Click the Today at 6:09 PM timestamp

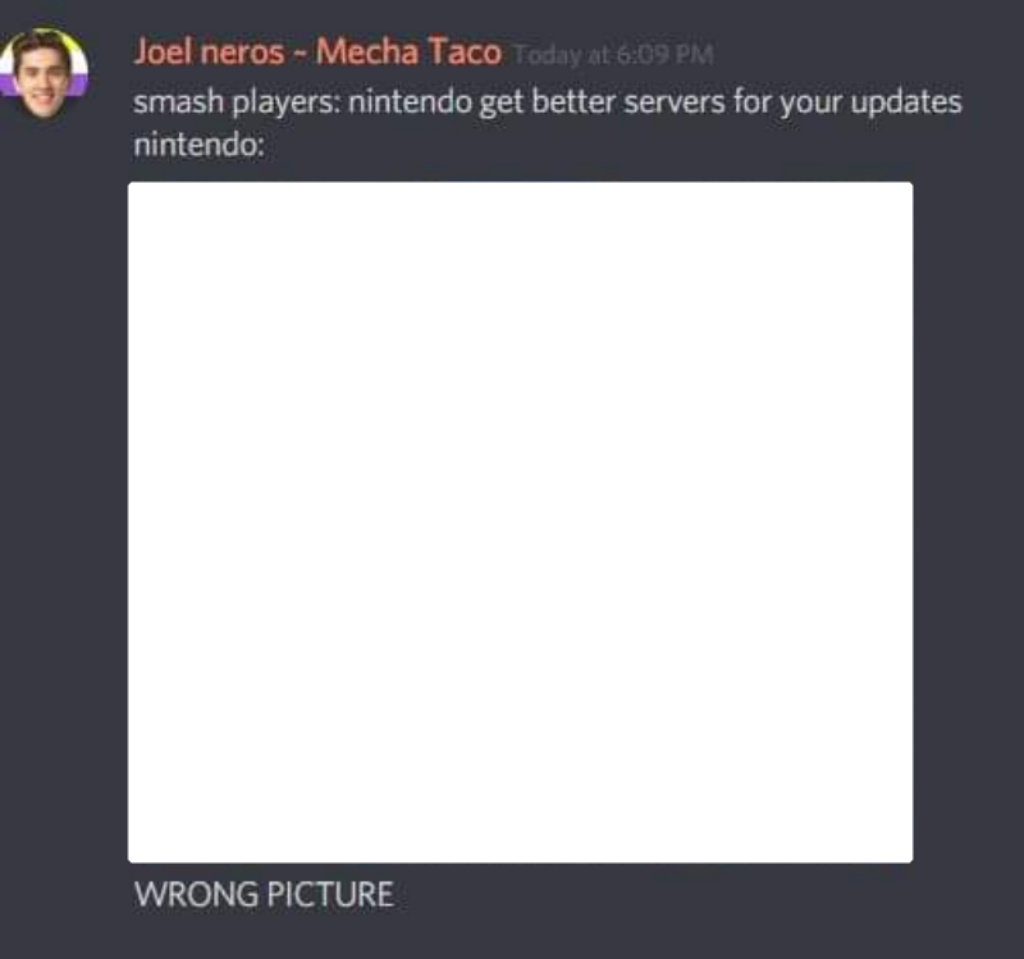tap(613, 55)
